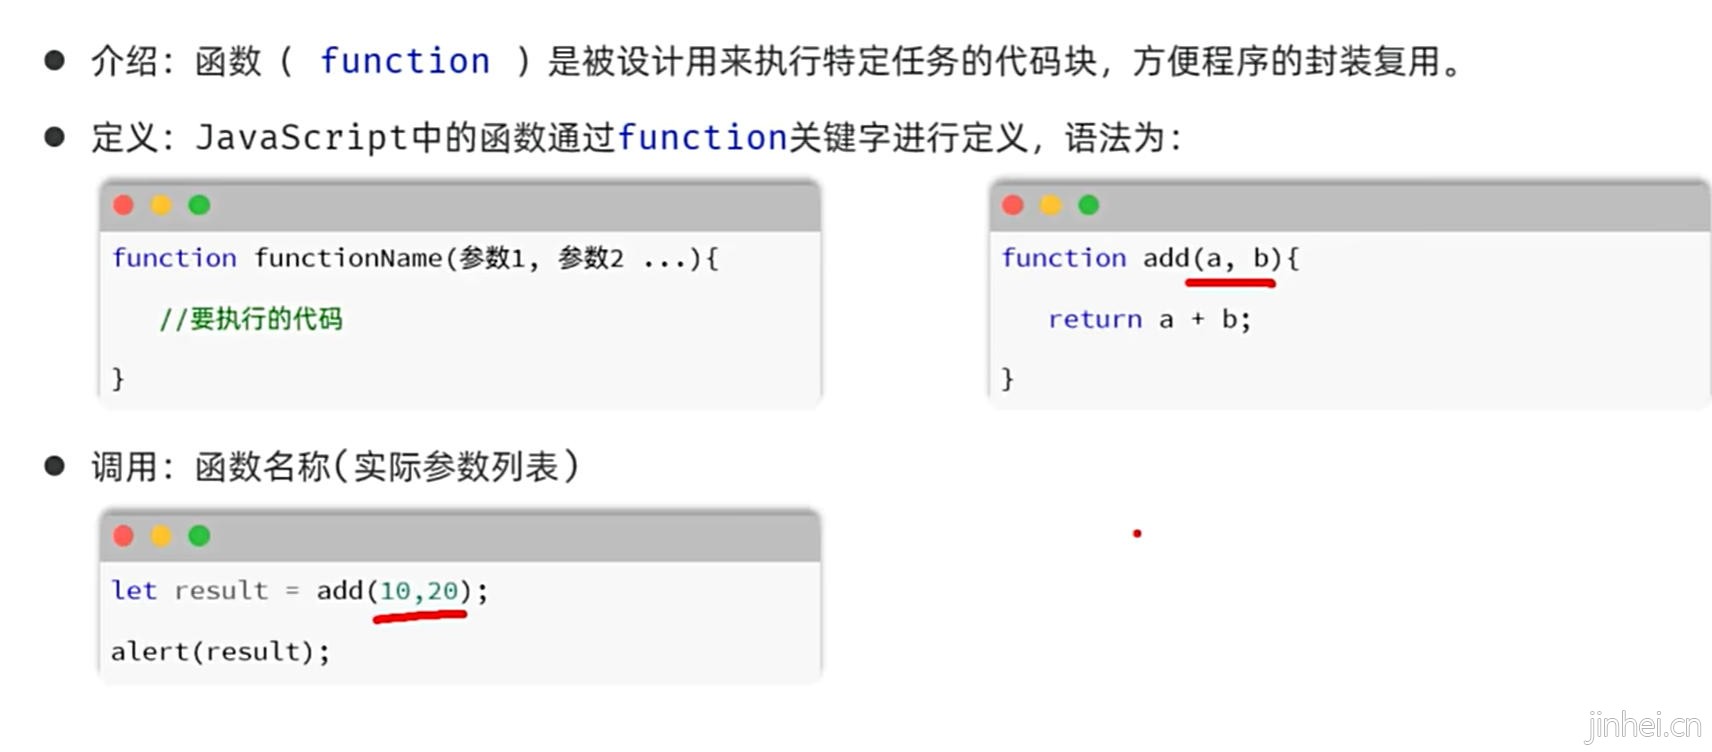This screenshot has height=752, width=1712.
Task: Click red dot in let result window
Action: pyautogui.click(x=124, y=536)
